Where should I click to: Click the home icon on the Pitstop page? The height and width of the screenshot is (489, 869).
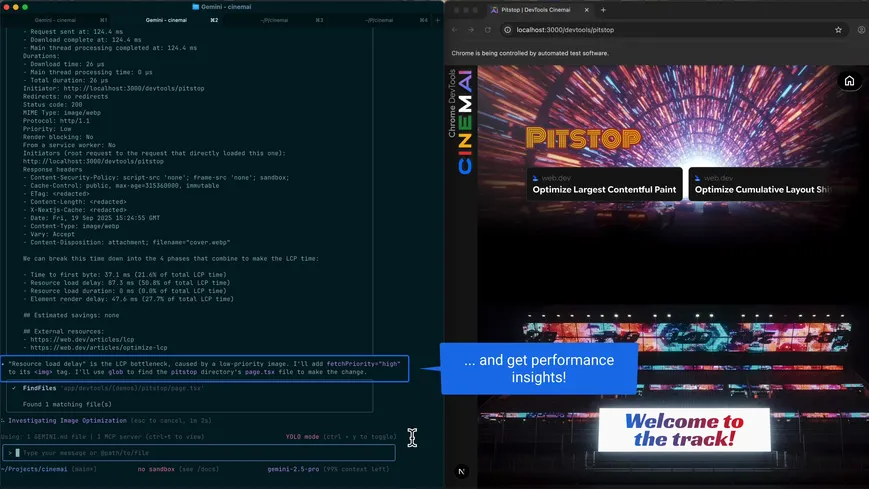849,82
